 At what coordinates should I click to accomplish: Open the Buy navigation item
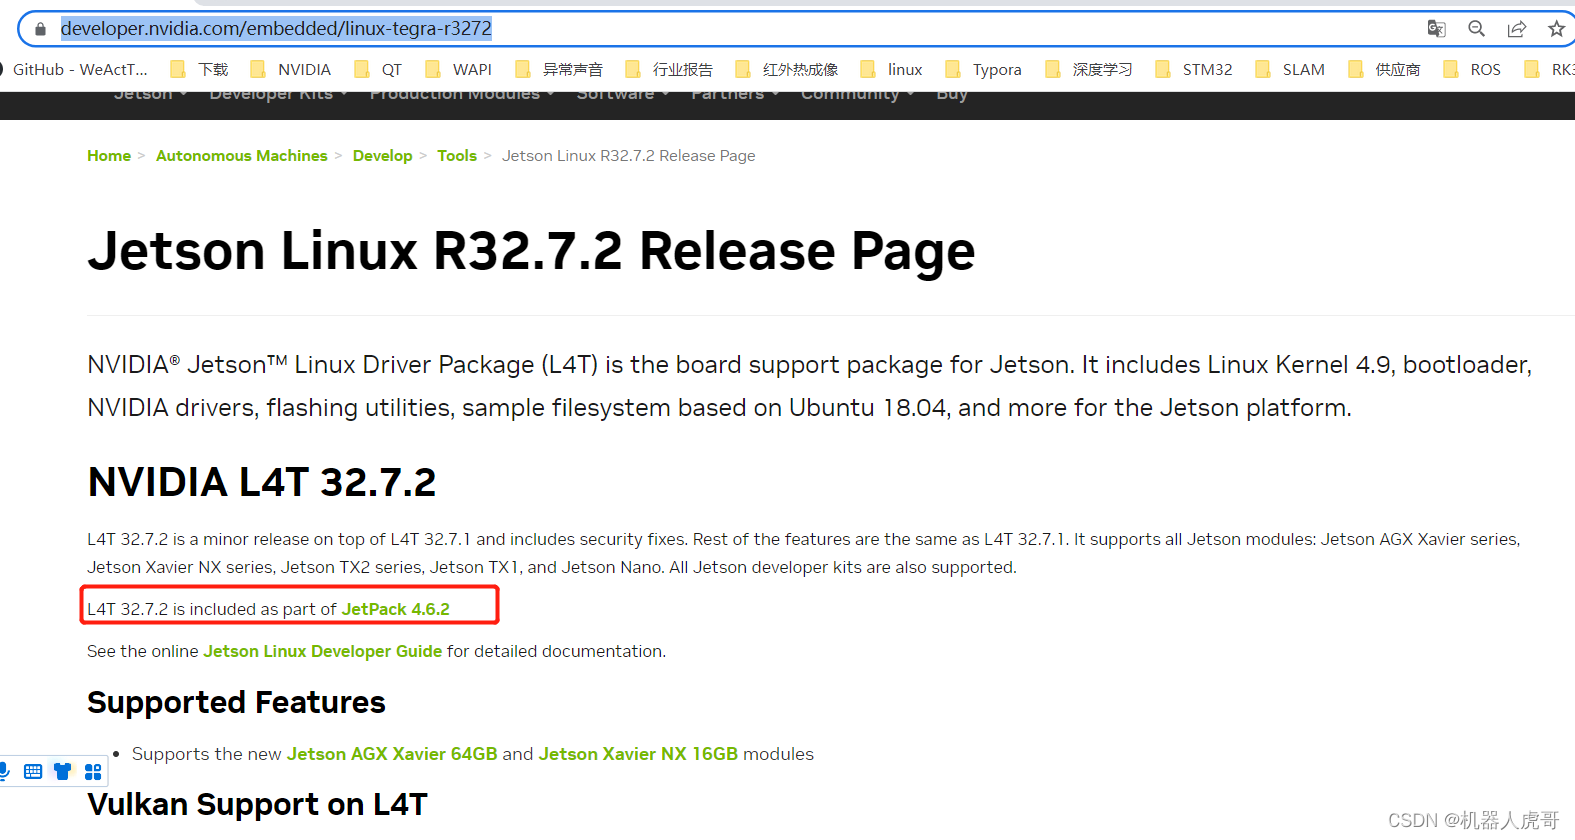(x=952, y=93)
